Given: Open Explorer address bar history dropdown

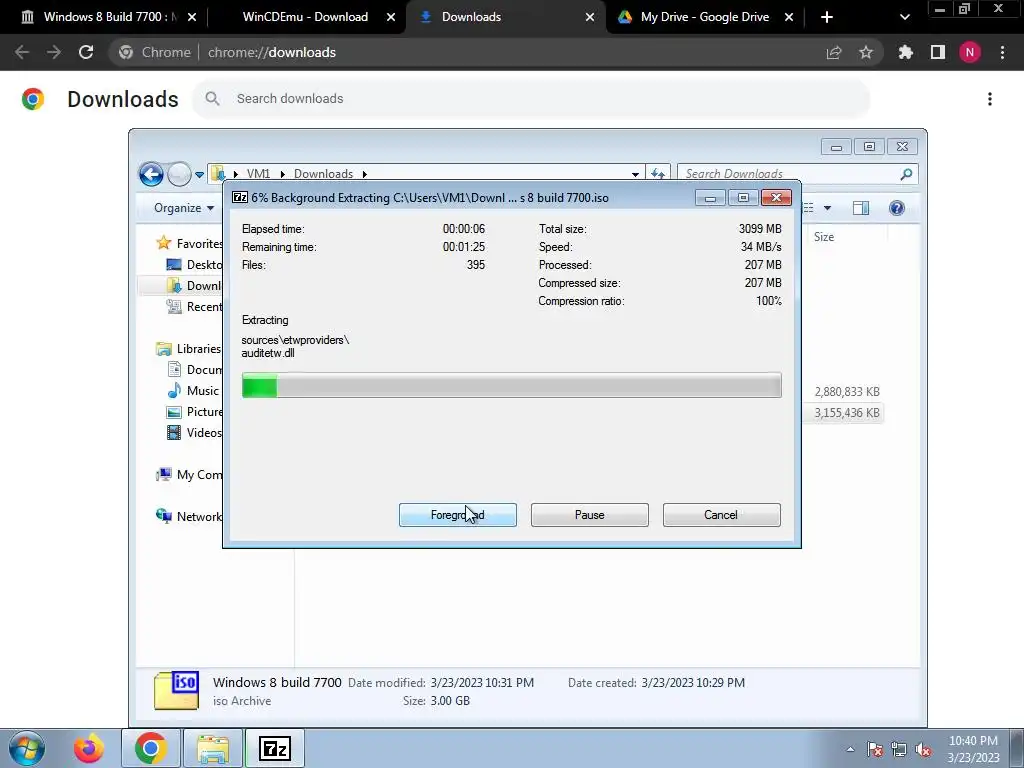Looking at the screenshot, I should click(635, 174).
